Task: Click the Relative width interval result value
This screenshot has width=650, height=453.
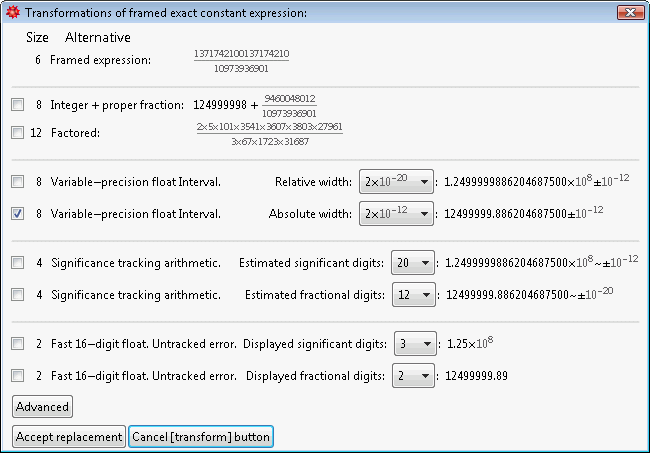Action: [x=537, y=181]
